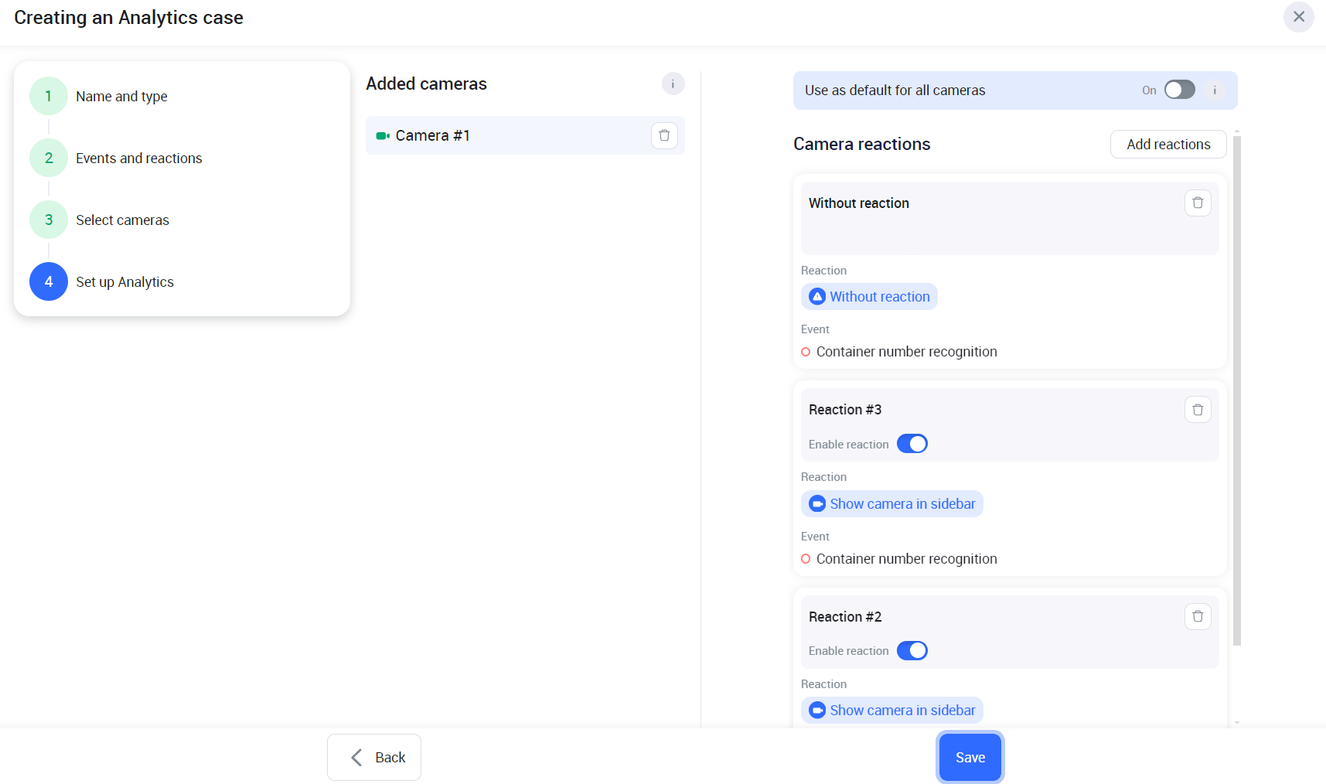Go Back to the previous step
The height and width of the screenshot is (784, 1326).
(x=374, y=757)
